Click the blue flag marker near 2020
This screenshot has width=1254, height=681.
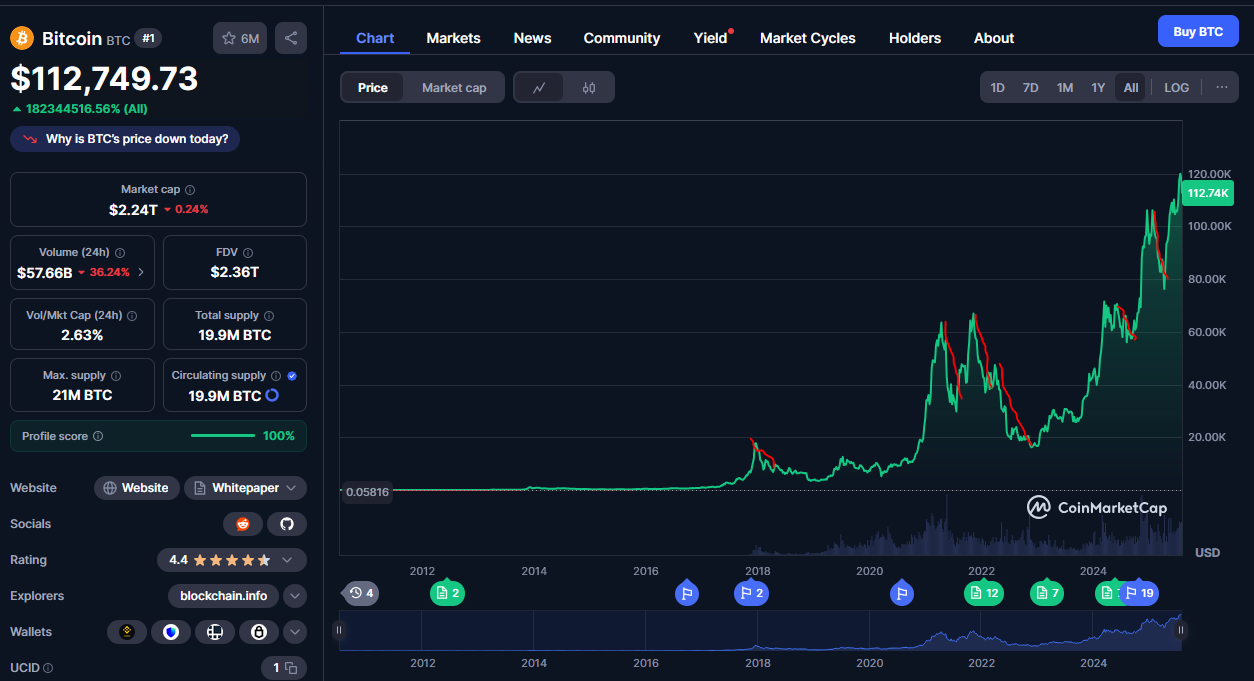[902, 593]
